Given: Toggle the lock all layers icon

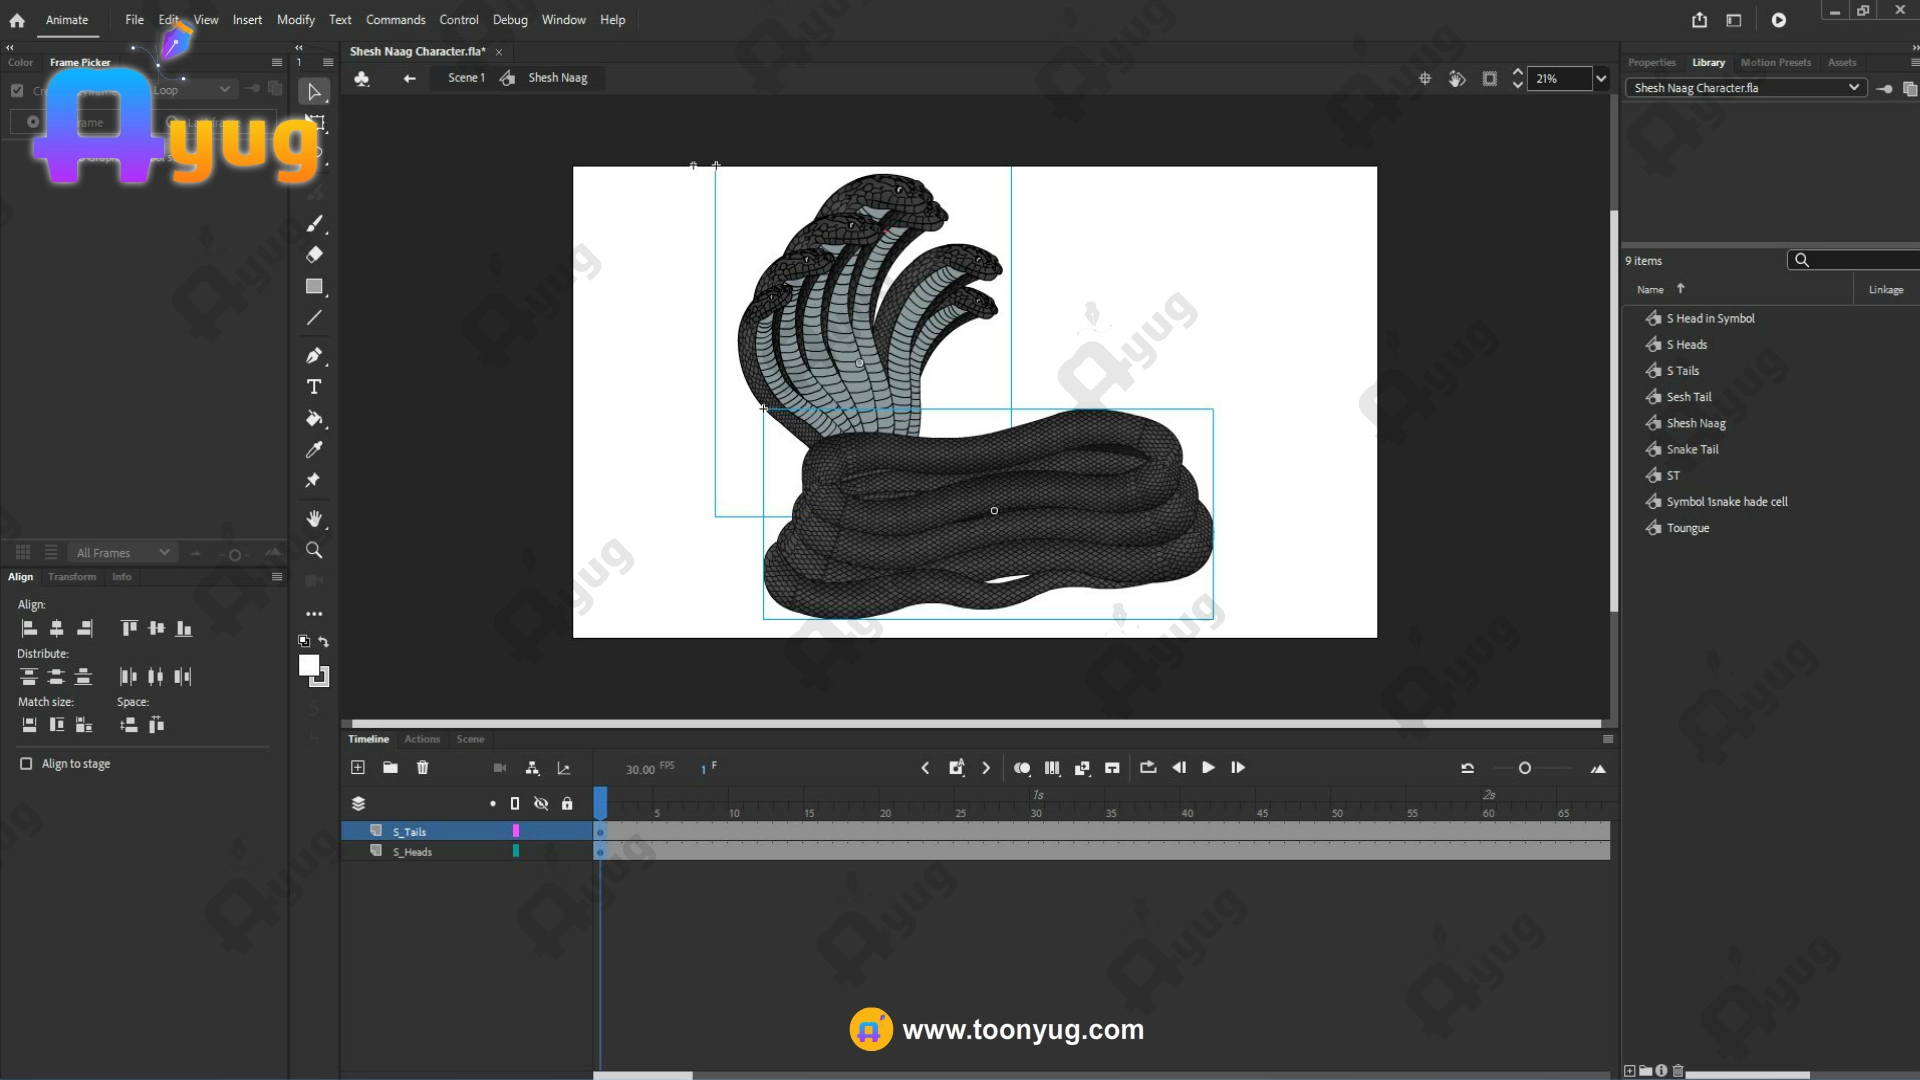Looking at the screenshot, I should point(567,804).
